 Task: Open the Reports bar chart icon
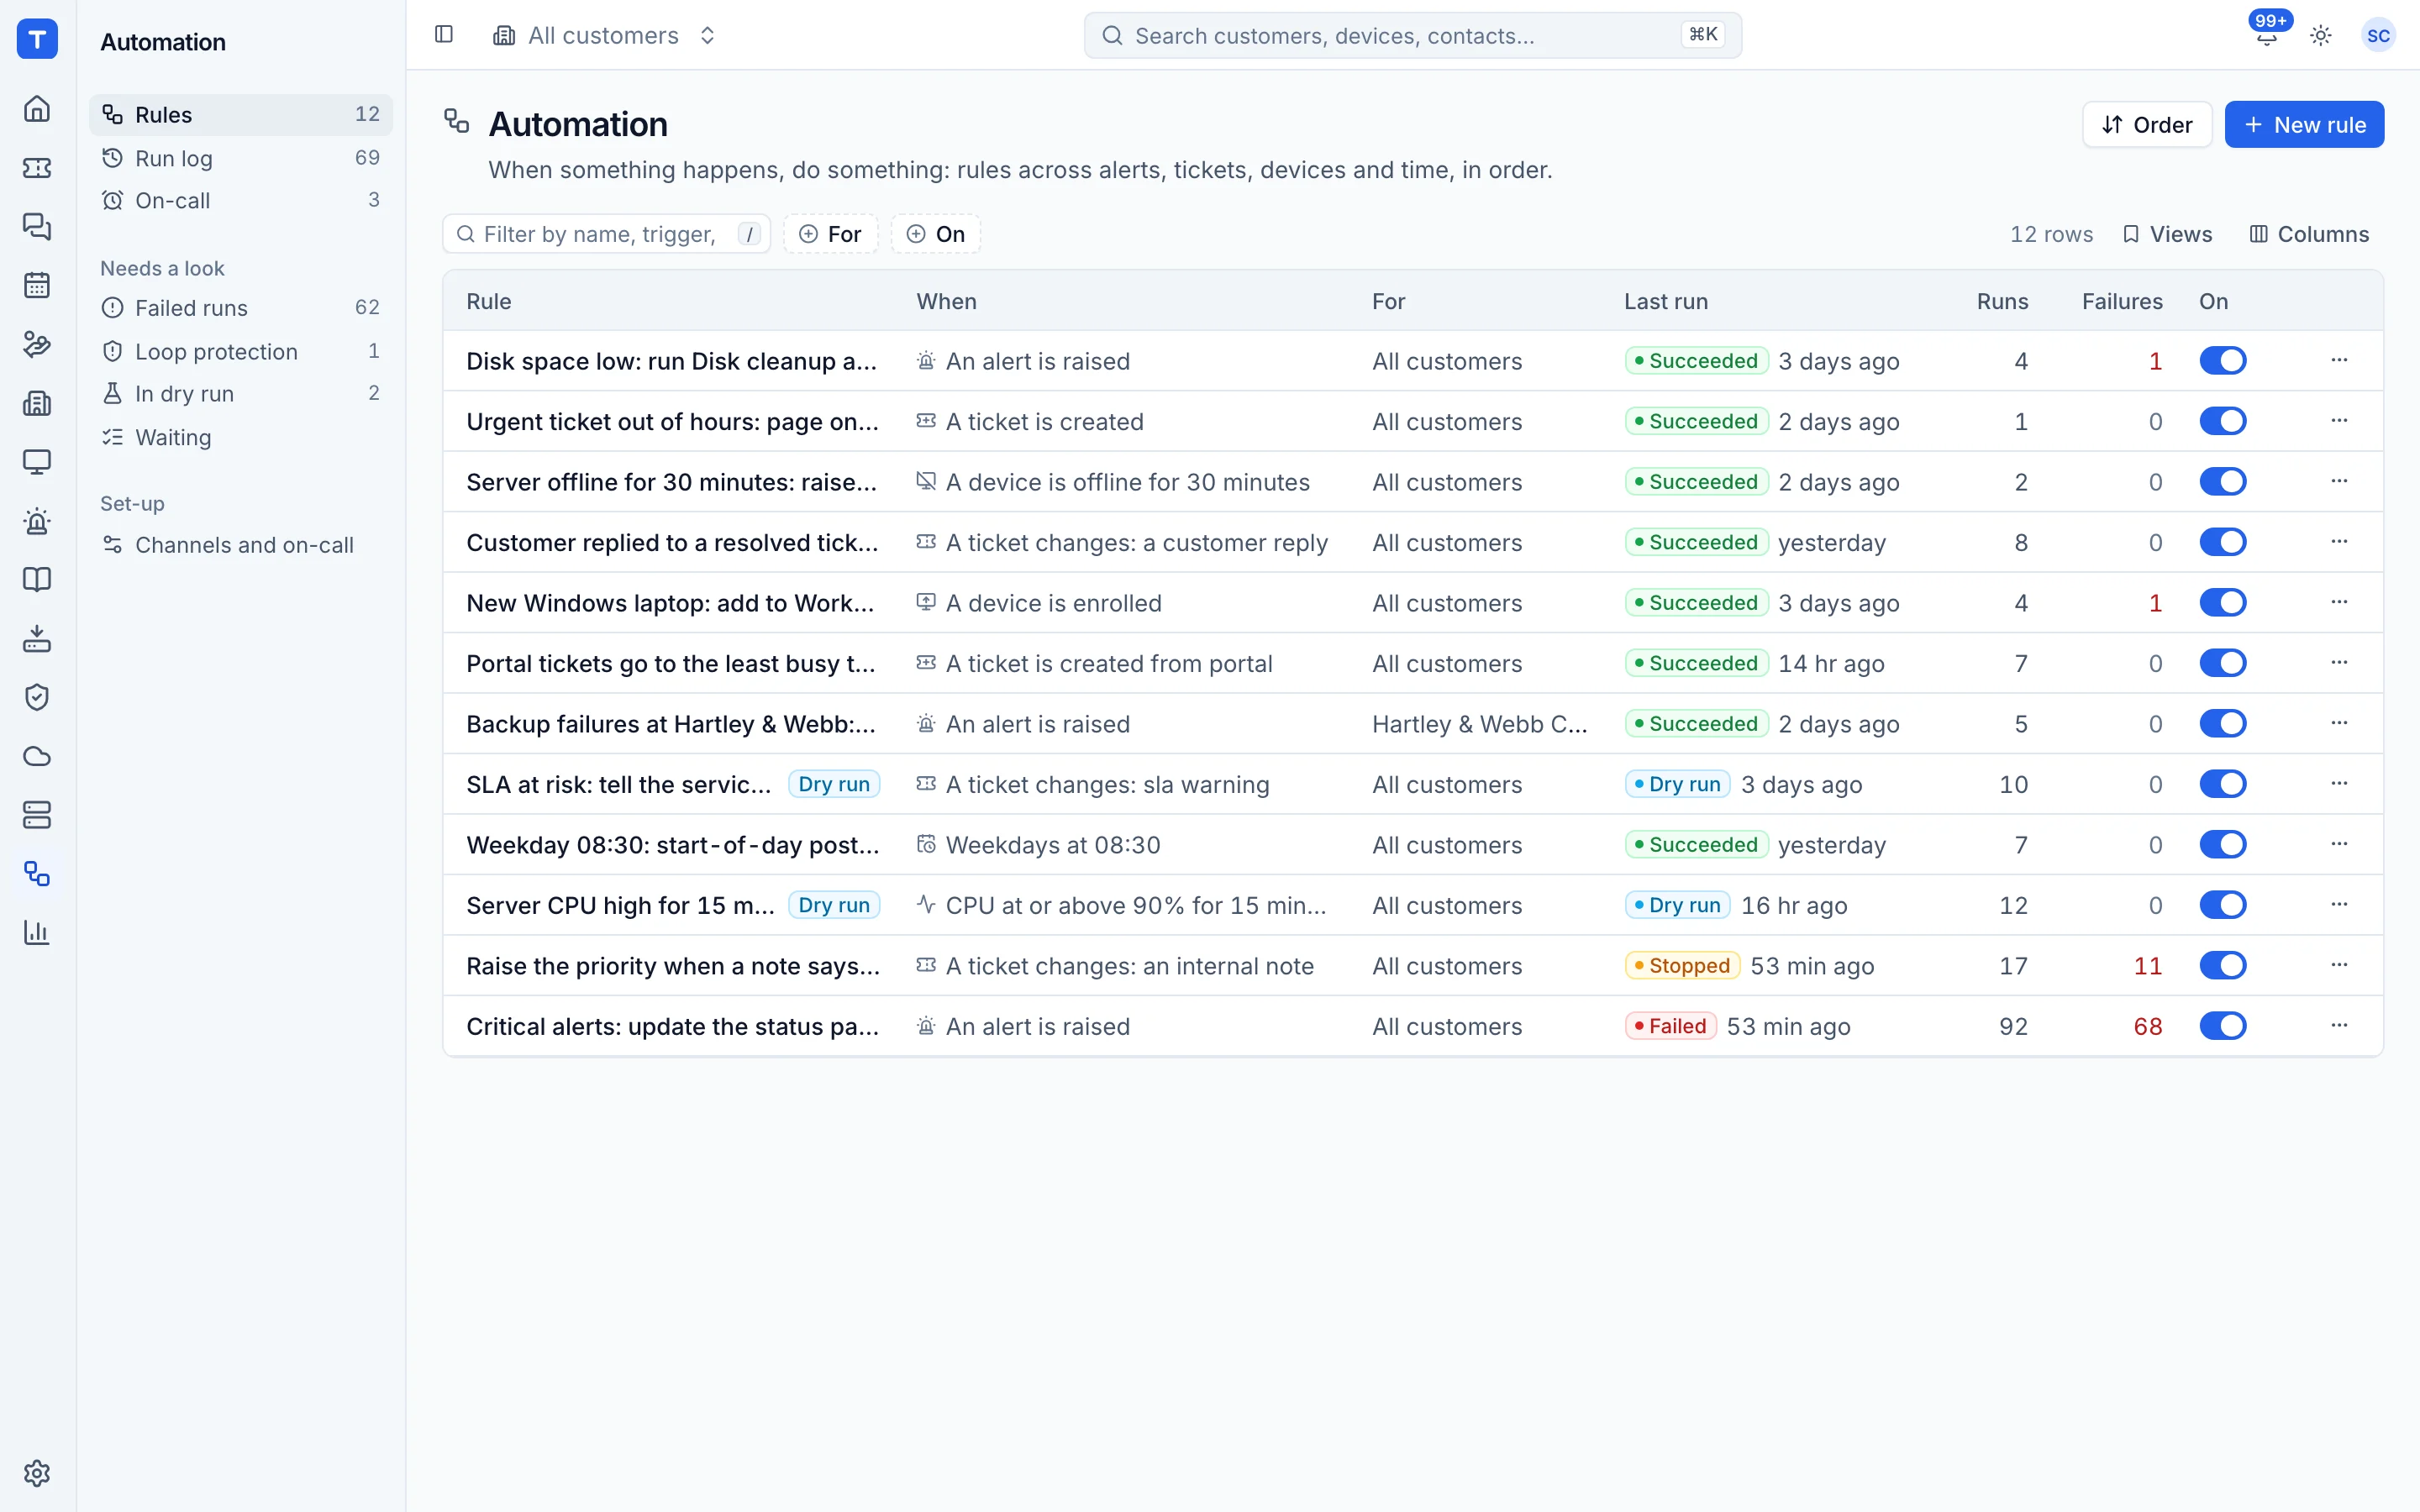coord(37,933)
